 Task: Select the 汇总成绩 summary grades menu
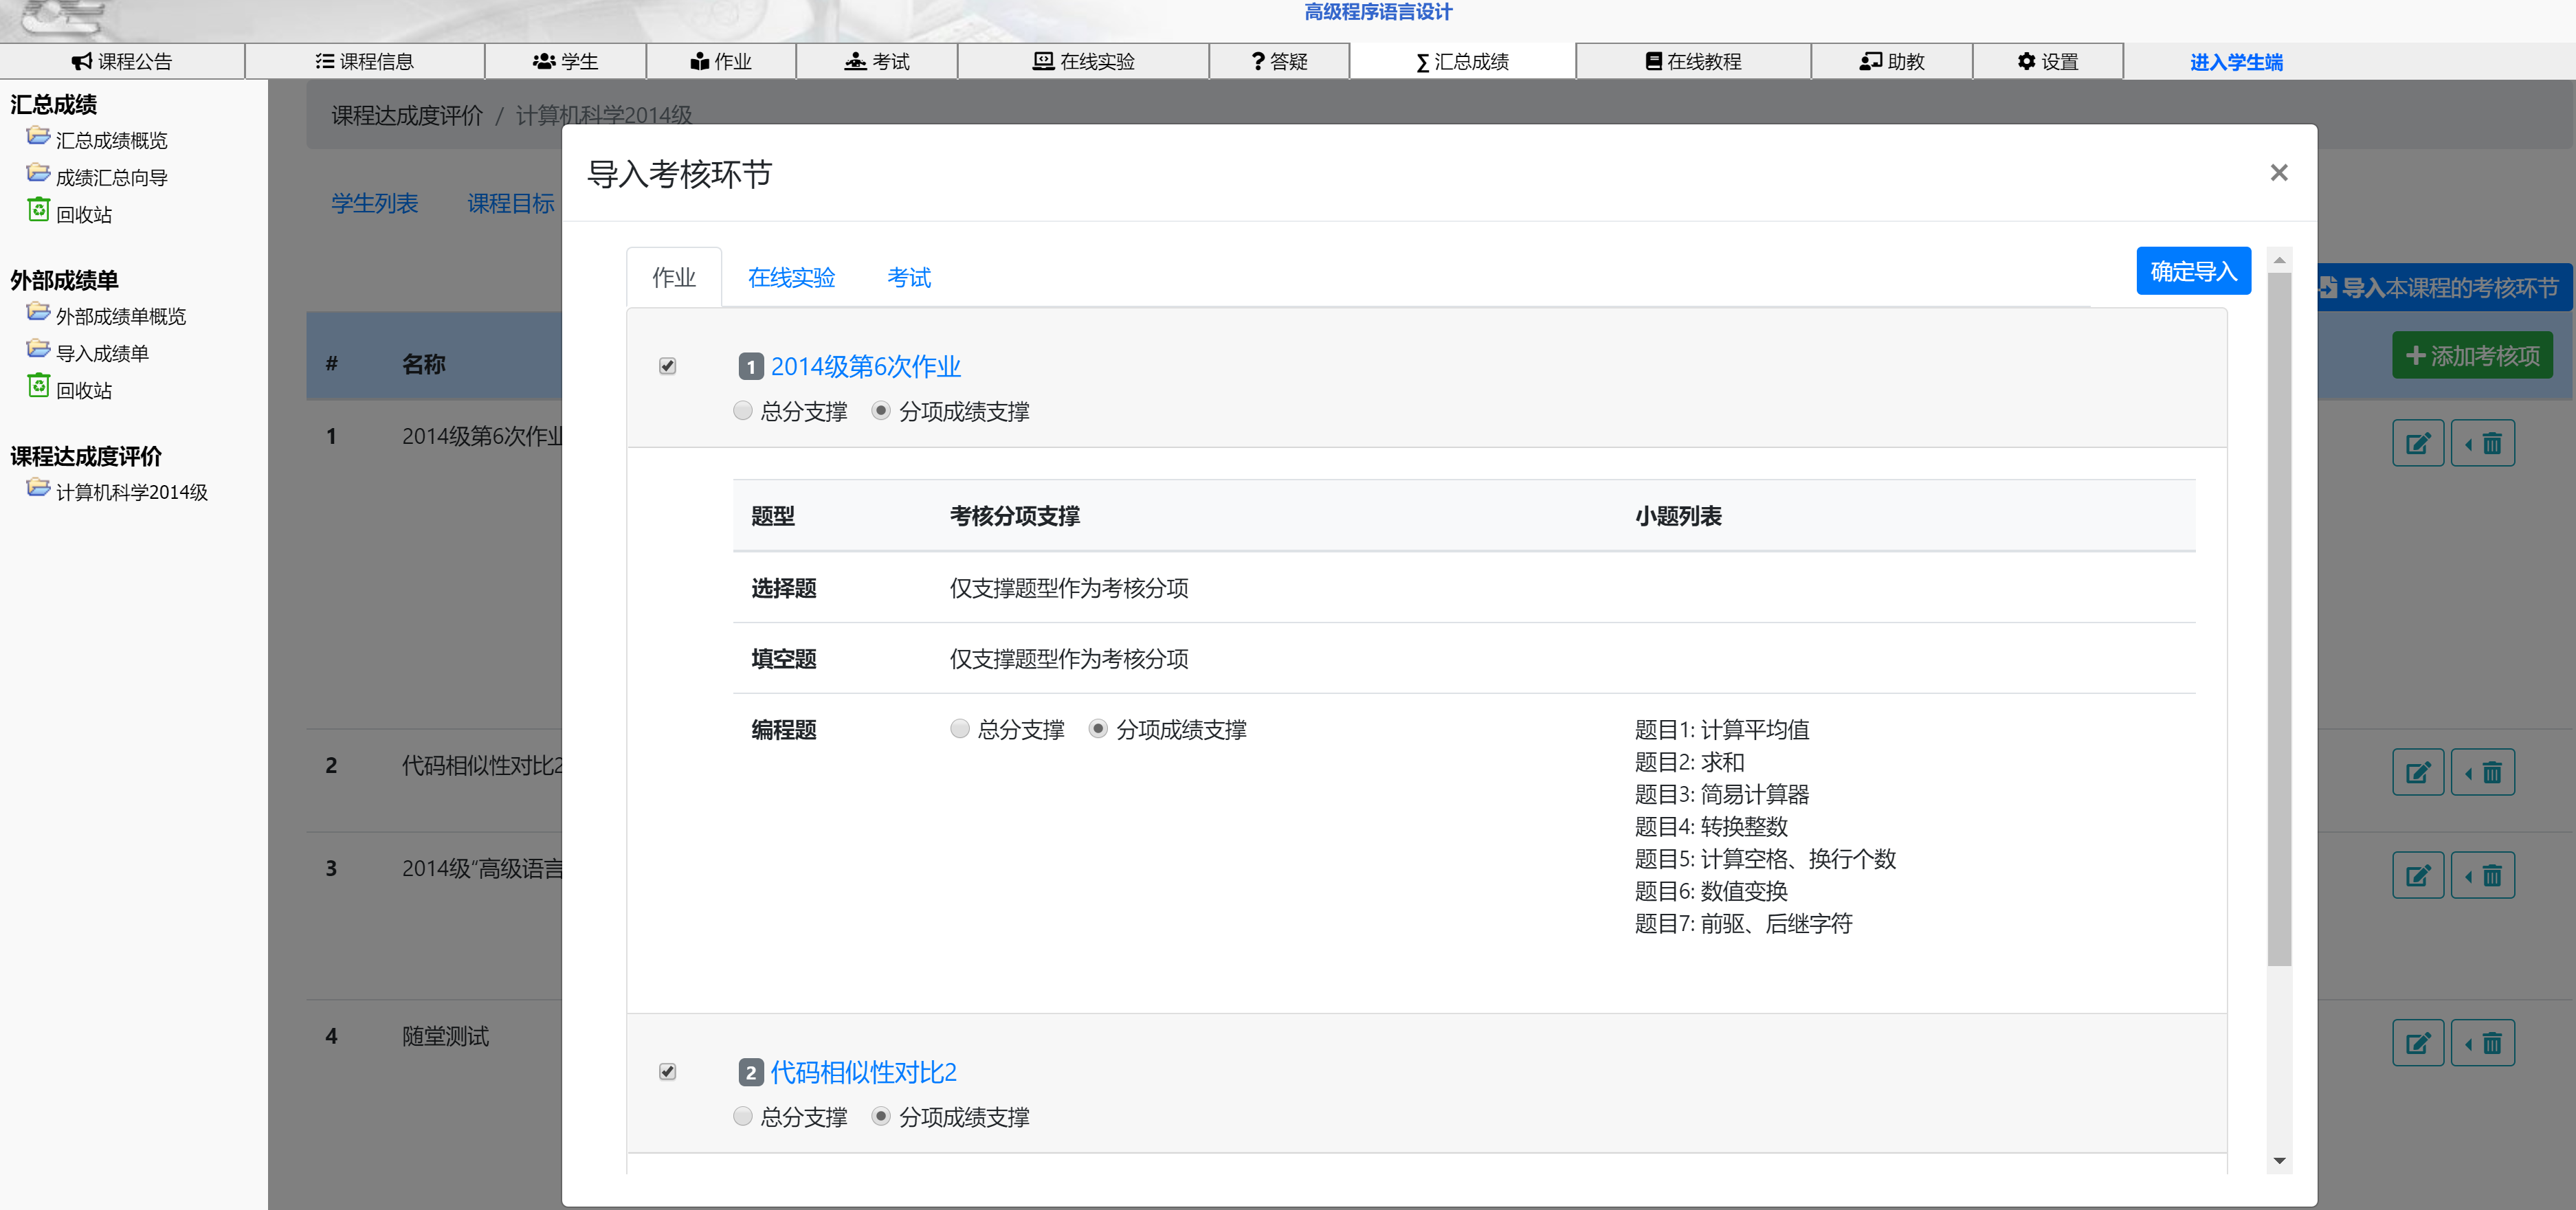click(x=1463, y=62)
